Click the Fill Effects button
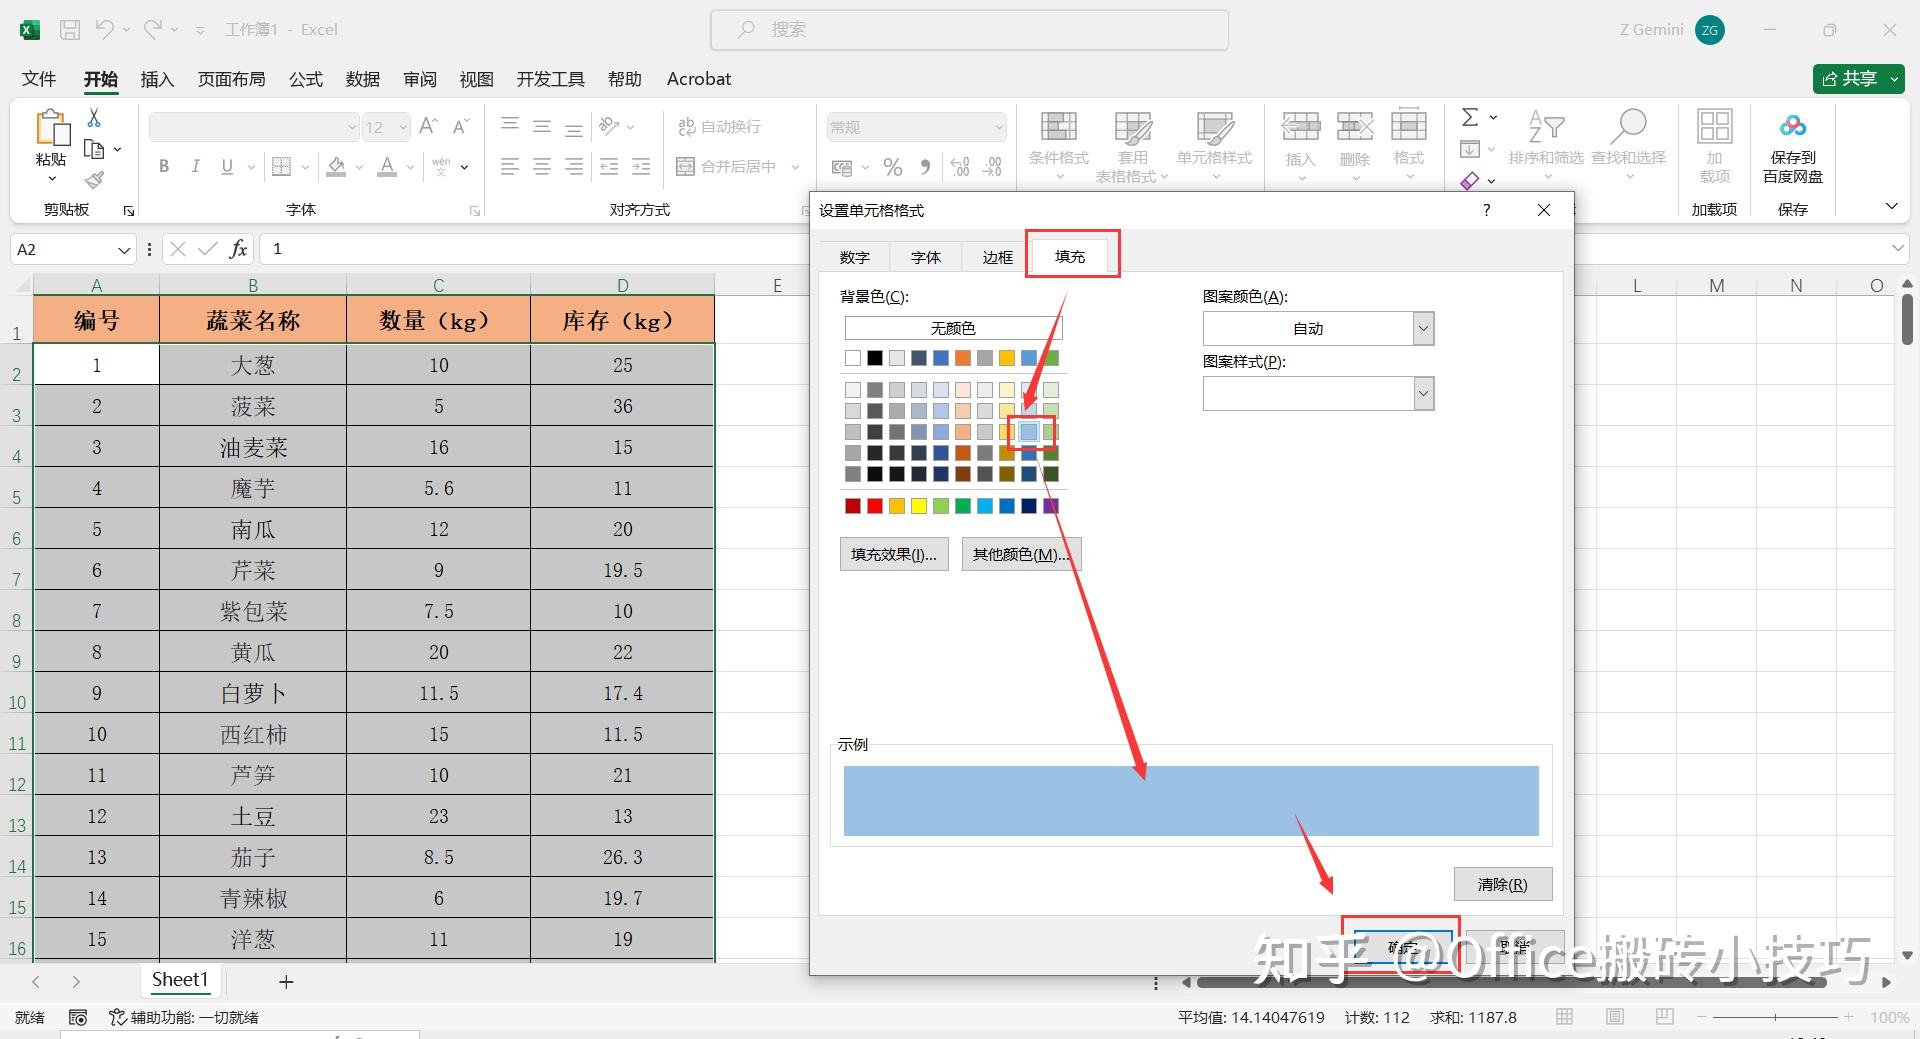This screenshot has height=1039, width=1920. (x=894, y=554)
